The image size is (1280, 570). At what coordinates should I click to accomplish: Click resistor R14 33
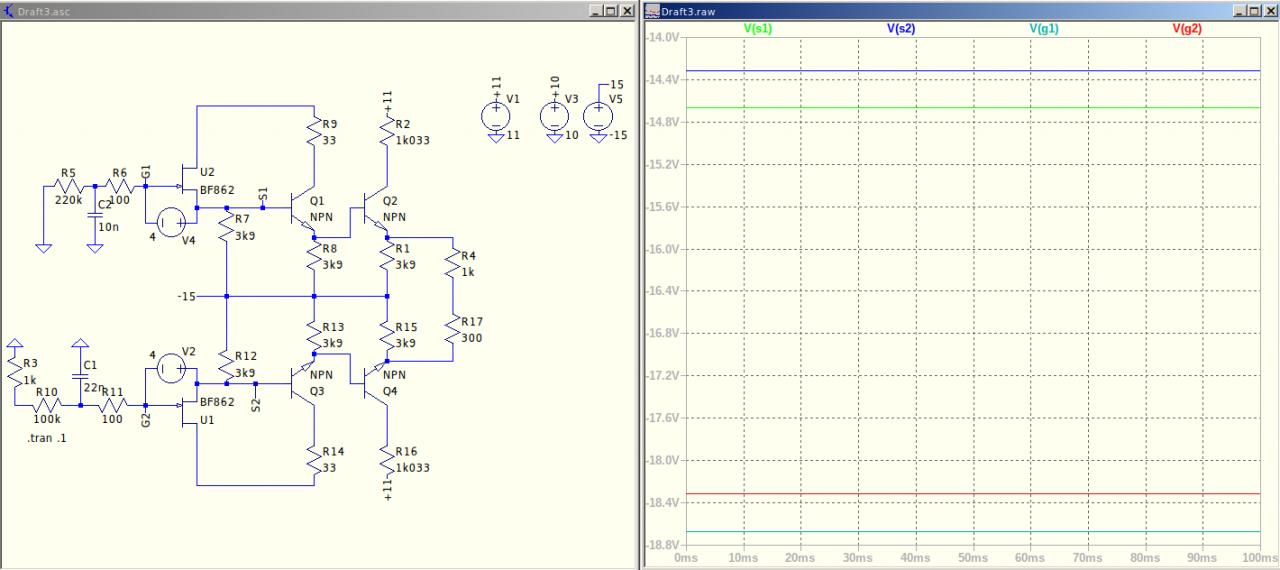[315, 459]
